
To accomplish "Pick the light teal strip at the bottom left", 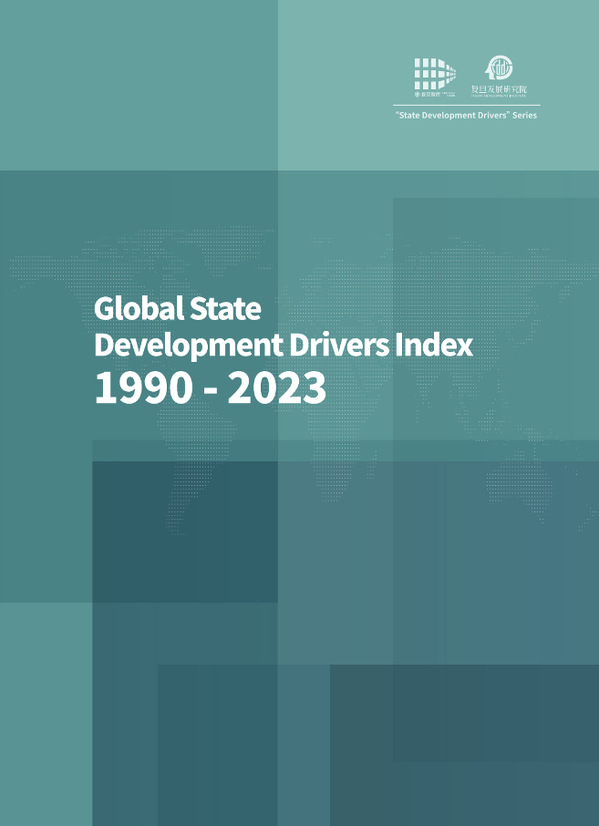I will 46,714.
